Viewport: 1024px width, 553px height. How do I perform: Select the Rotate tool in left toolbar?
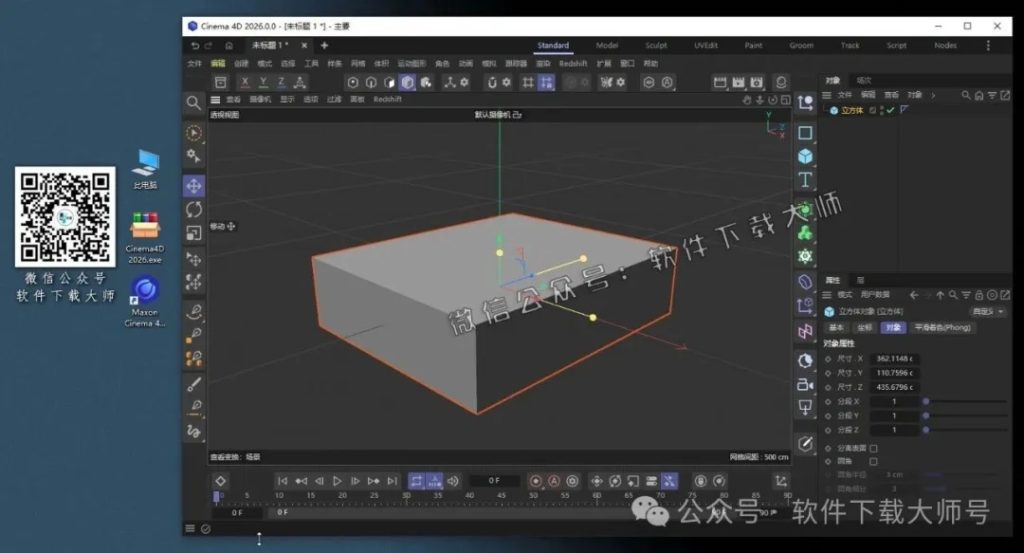(194, 210)
